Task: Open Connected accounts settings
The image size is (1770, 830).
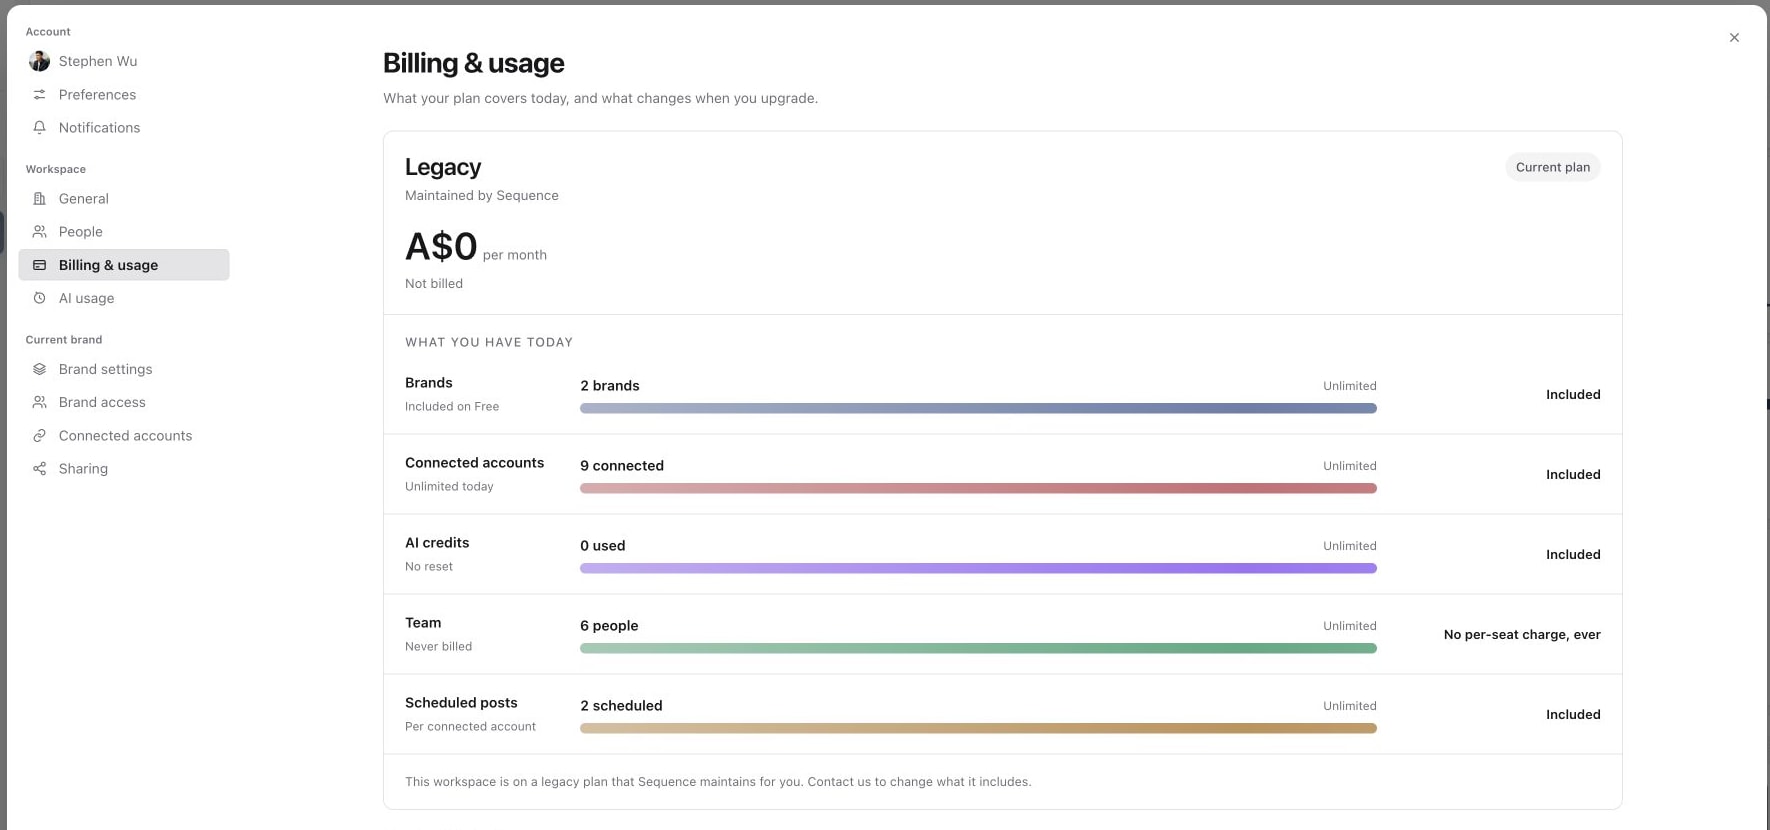Action: (124, 435)
